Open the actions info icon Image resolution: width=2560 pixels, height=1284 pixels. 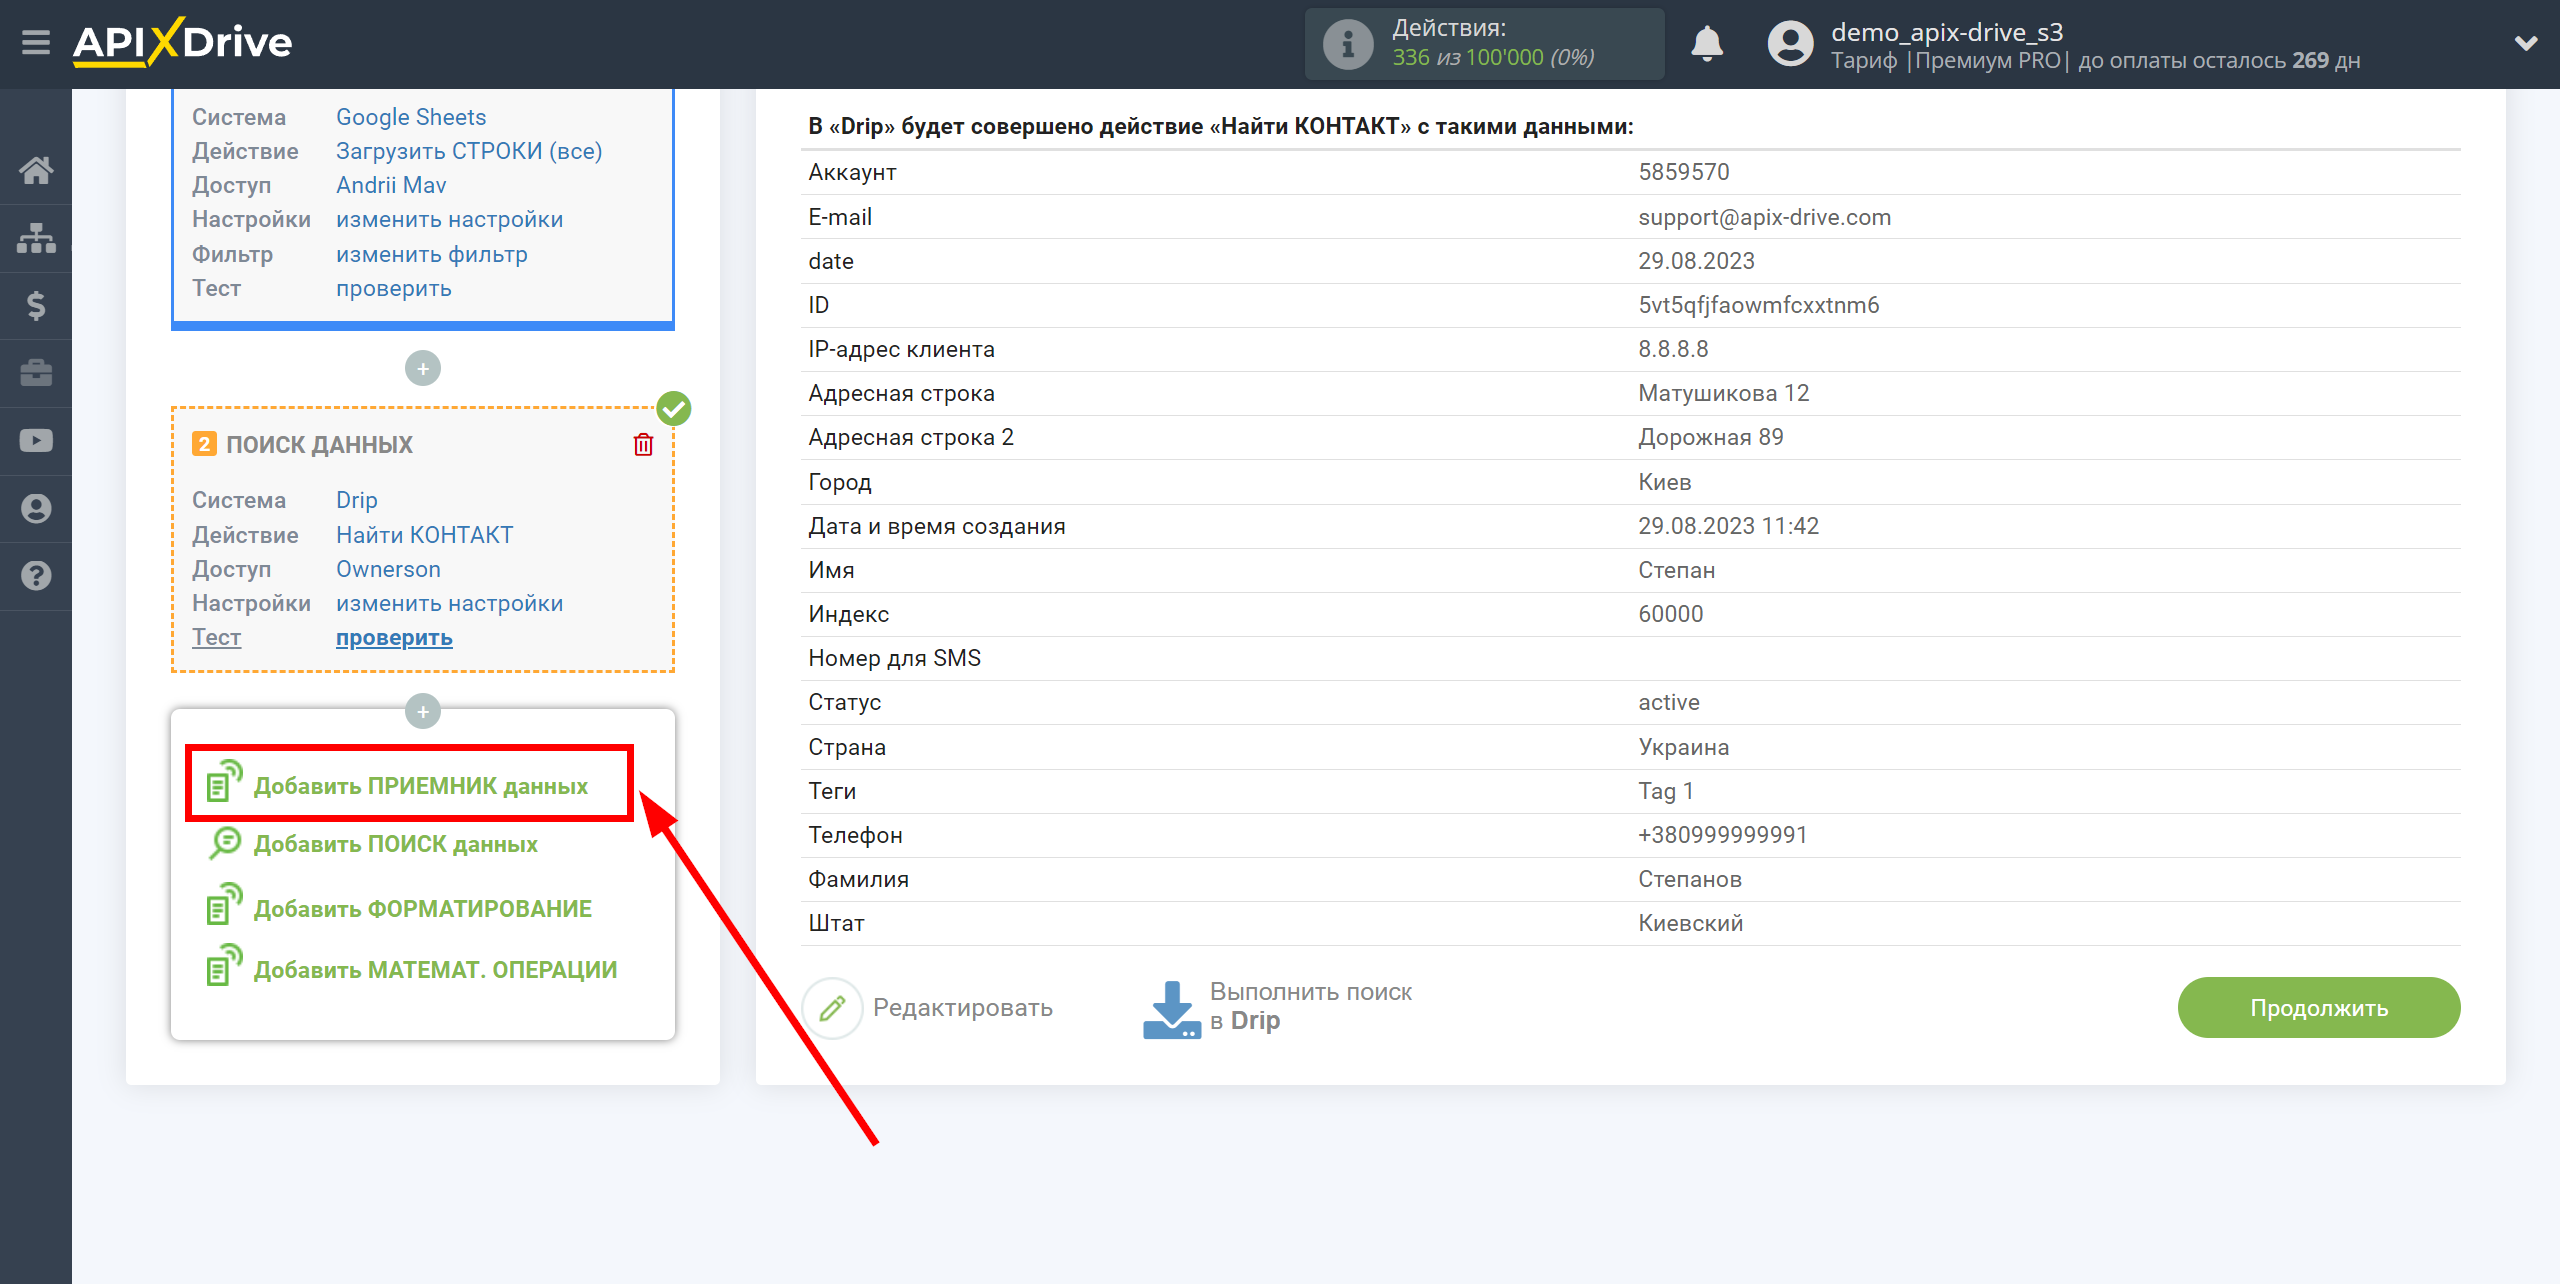tap(1348, 44)
